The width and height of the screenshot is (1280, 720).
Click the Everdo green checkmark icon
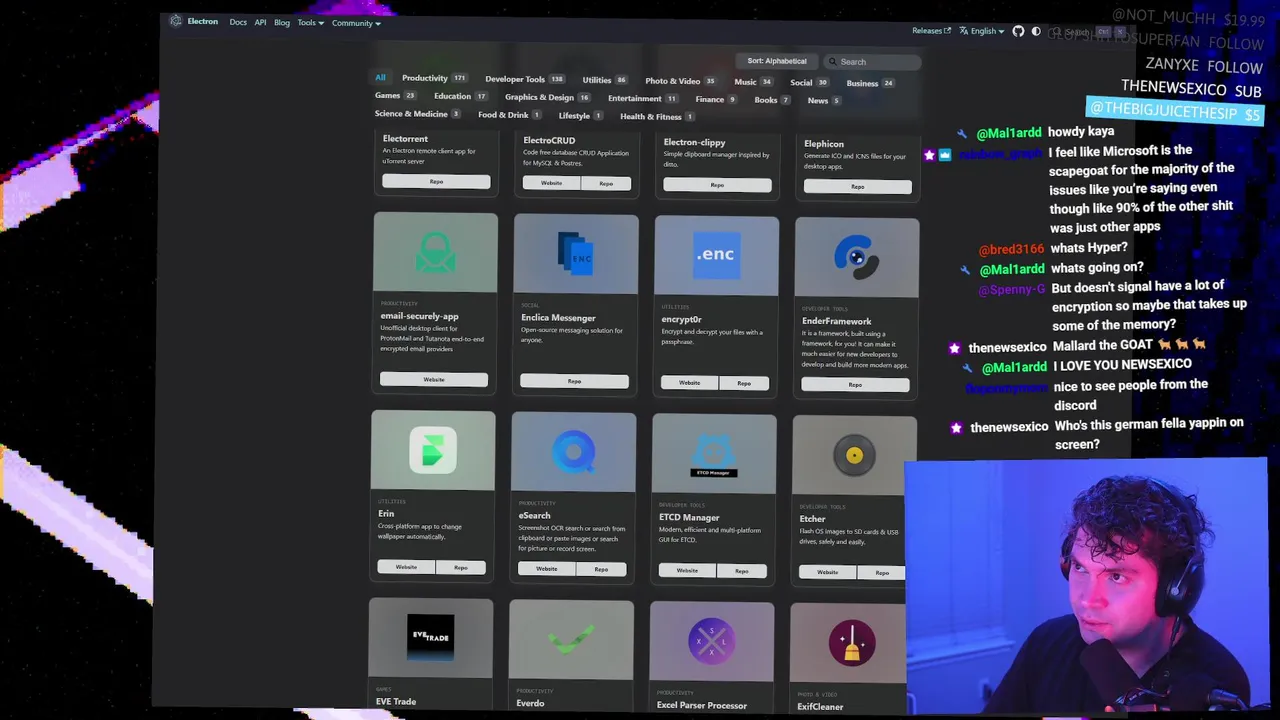tap(571, 640)
